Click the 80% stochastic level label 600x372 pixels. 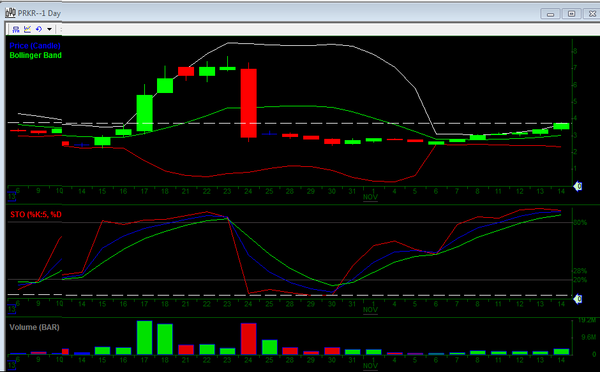click(580, 222)
